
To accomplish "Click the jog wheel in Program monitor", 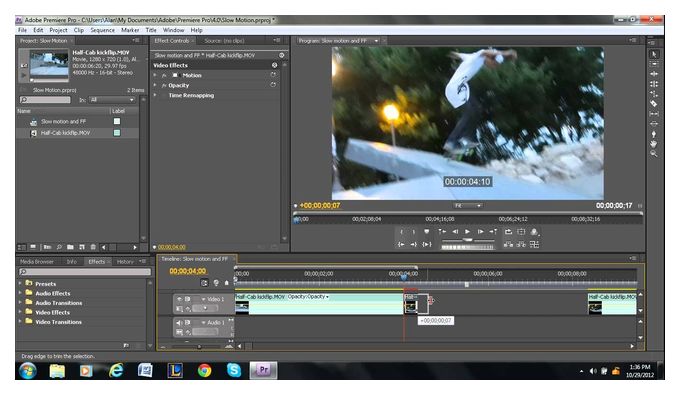I will click(468, 247).
